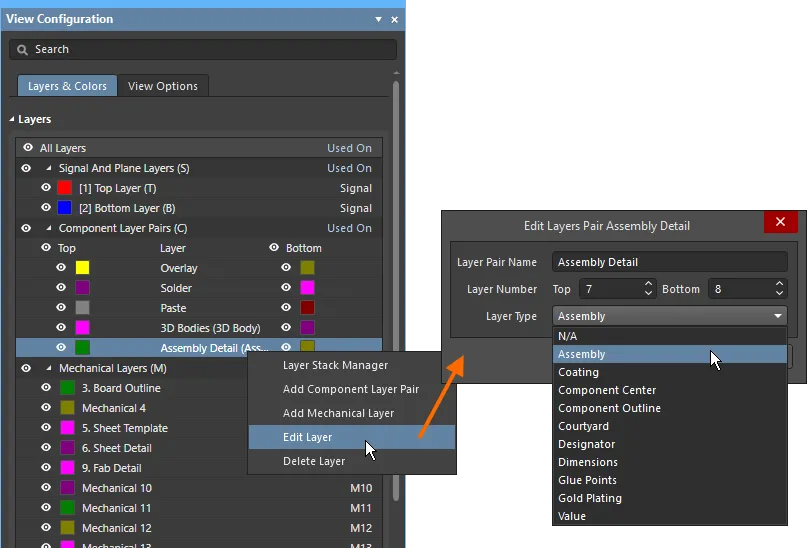Collapse the Component Layer Pairs group
Screen dimensions: 807x548
(49, 228)
